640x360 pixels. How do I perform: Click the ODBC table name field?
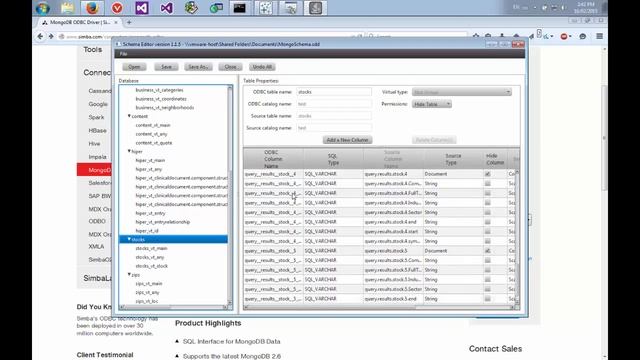tap(334, 92)
